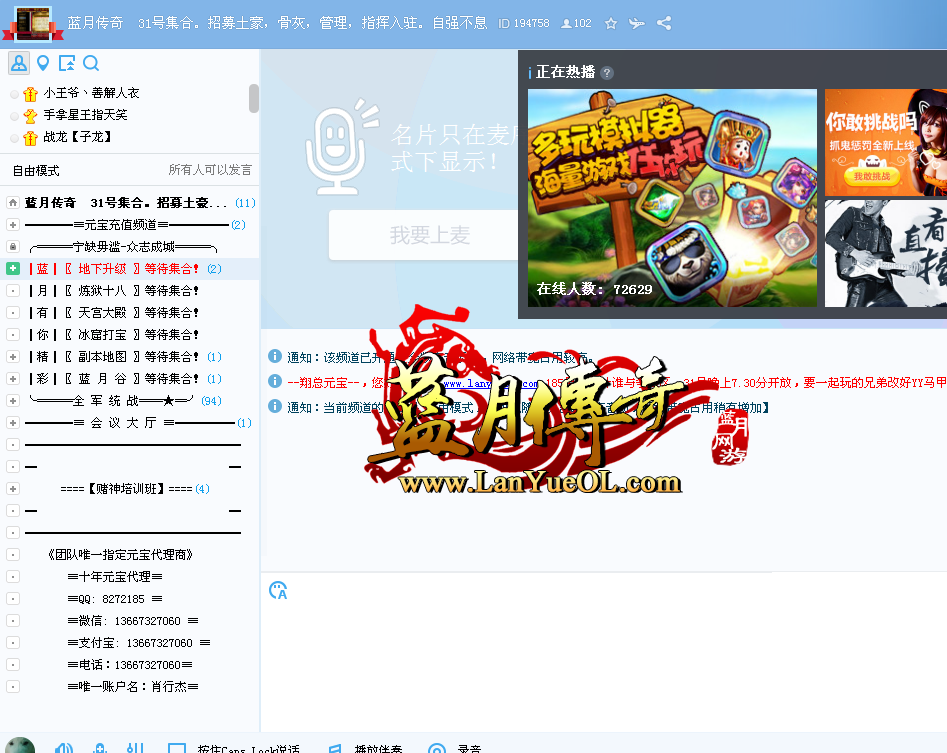The image size is (947, 753).
Task: Expand the 副本地图 channel entry
Action: click(x=12, y=357)
